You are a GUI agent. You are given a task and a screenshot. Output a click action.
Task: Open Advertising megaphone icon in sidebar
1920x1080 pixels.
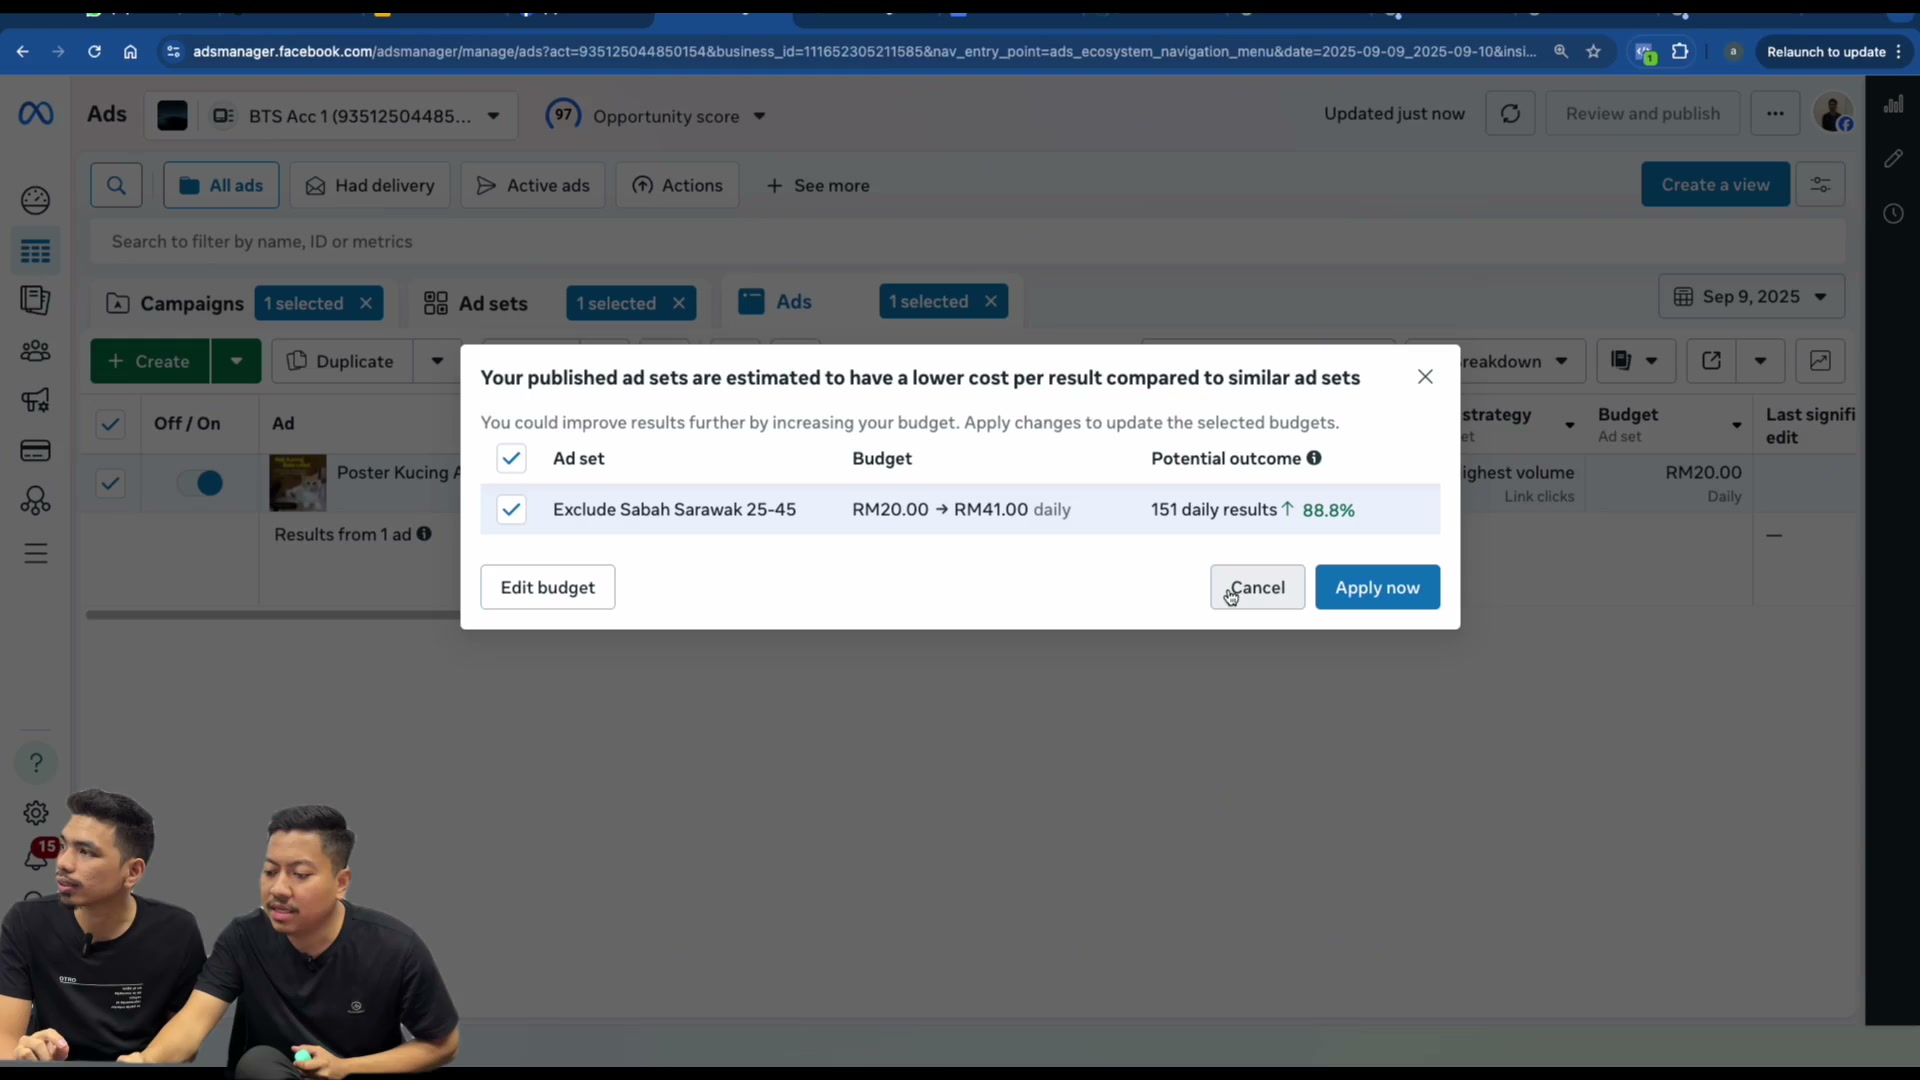[x=35, y=401]
